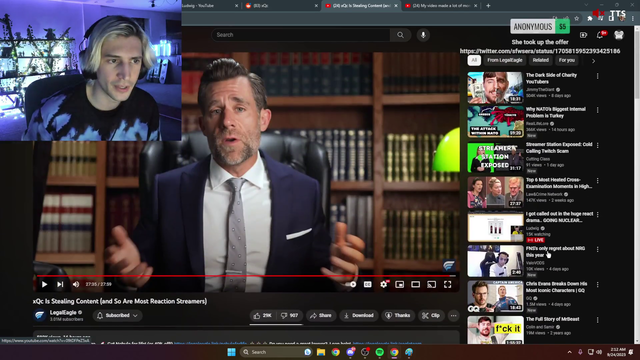Screen dimensions: 640x360
Task: Open the YouTube account avatar menu
Action: click(619, 35)
